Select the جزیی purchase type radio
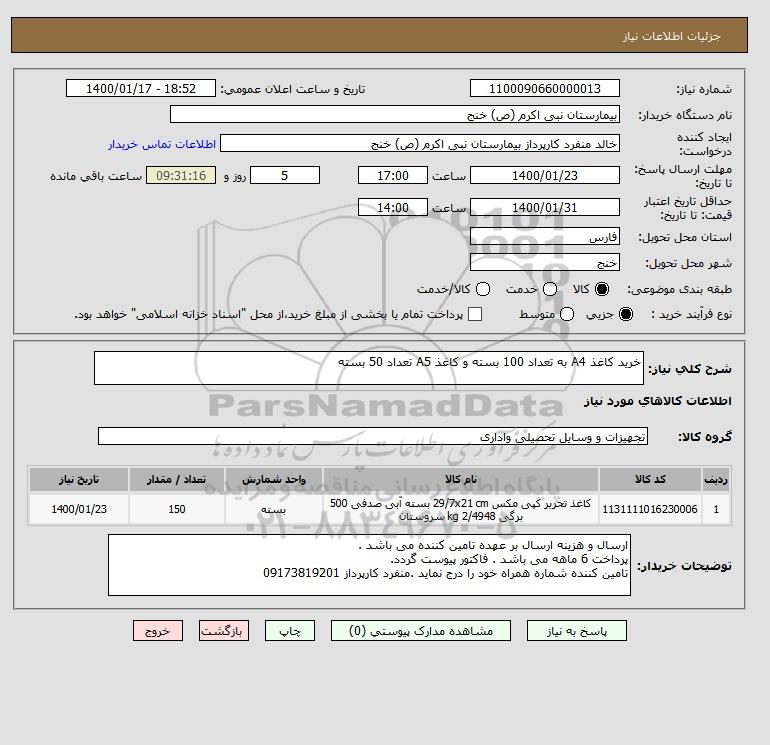This screenshot has height=745, width=770. (626, 314)
